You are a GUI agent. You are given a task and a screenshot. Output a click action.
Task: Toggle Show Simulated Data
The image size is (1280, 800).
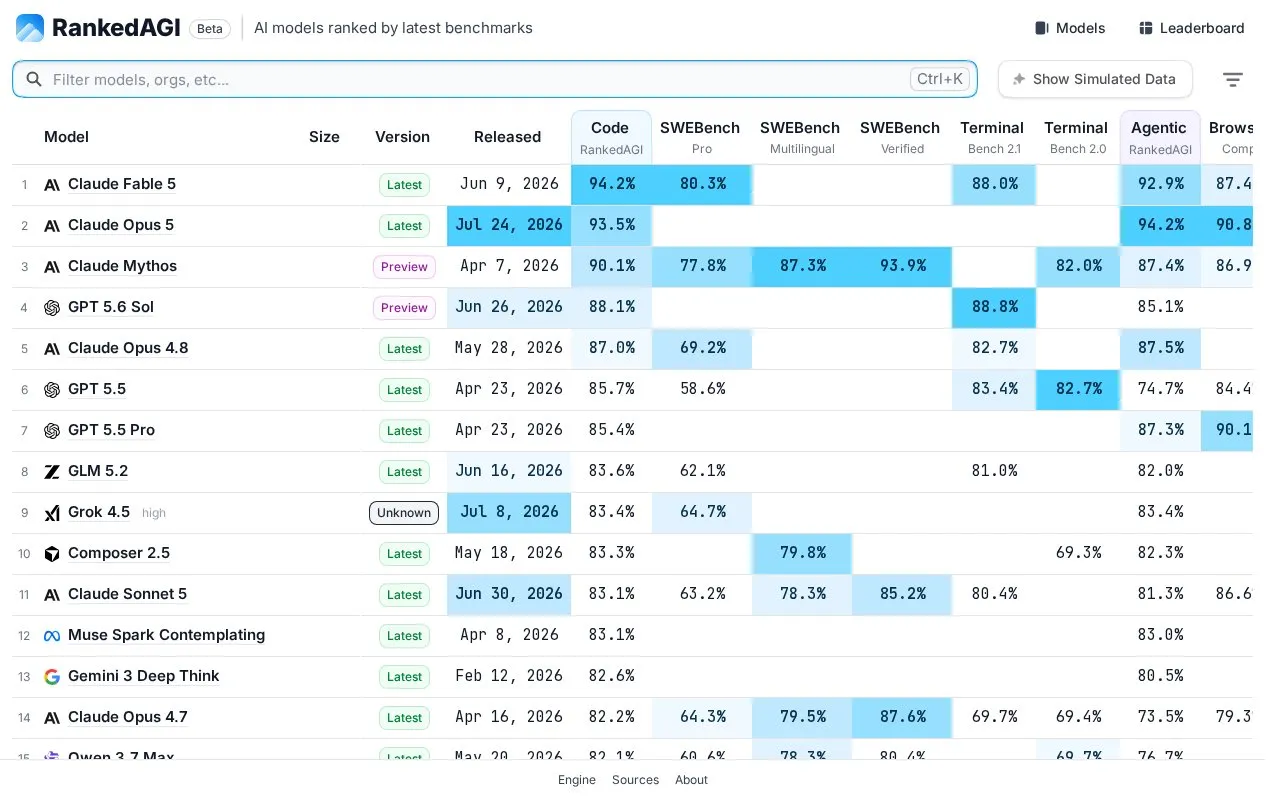coord(1095,79)
